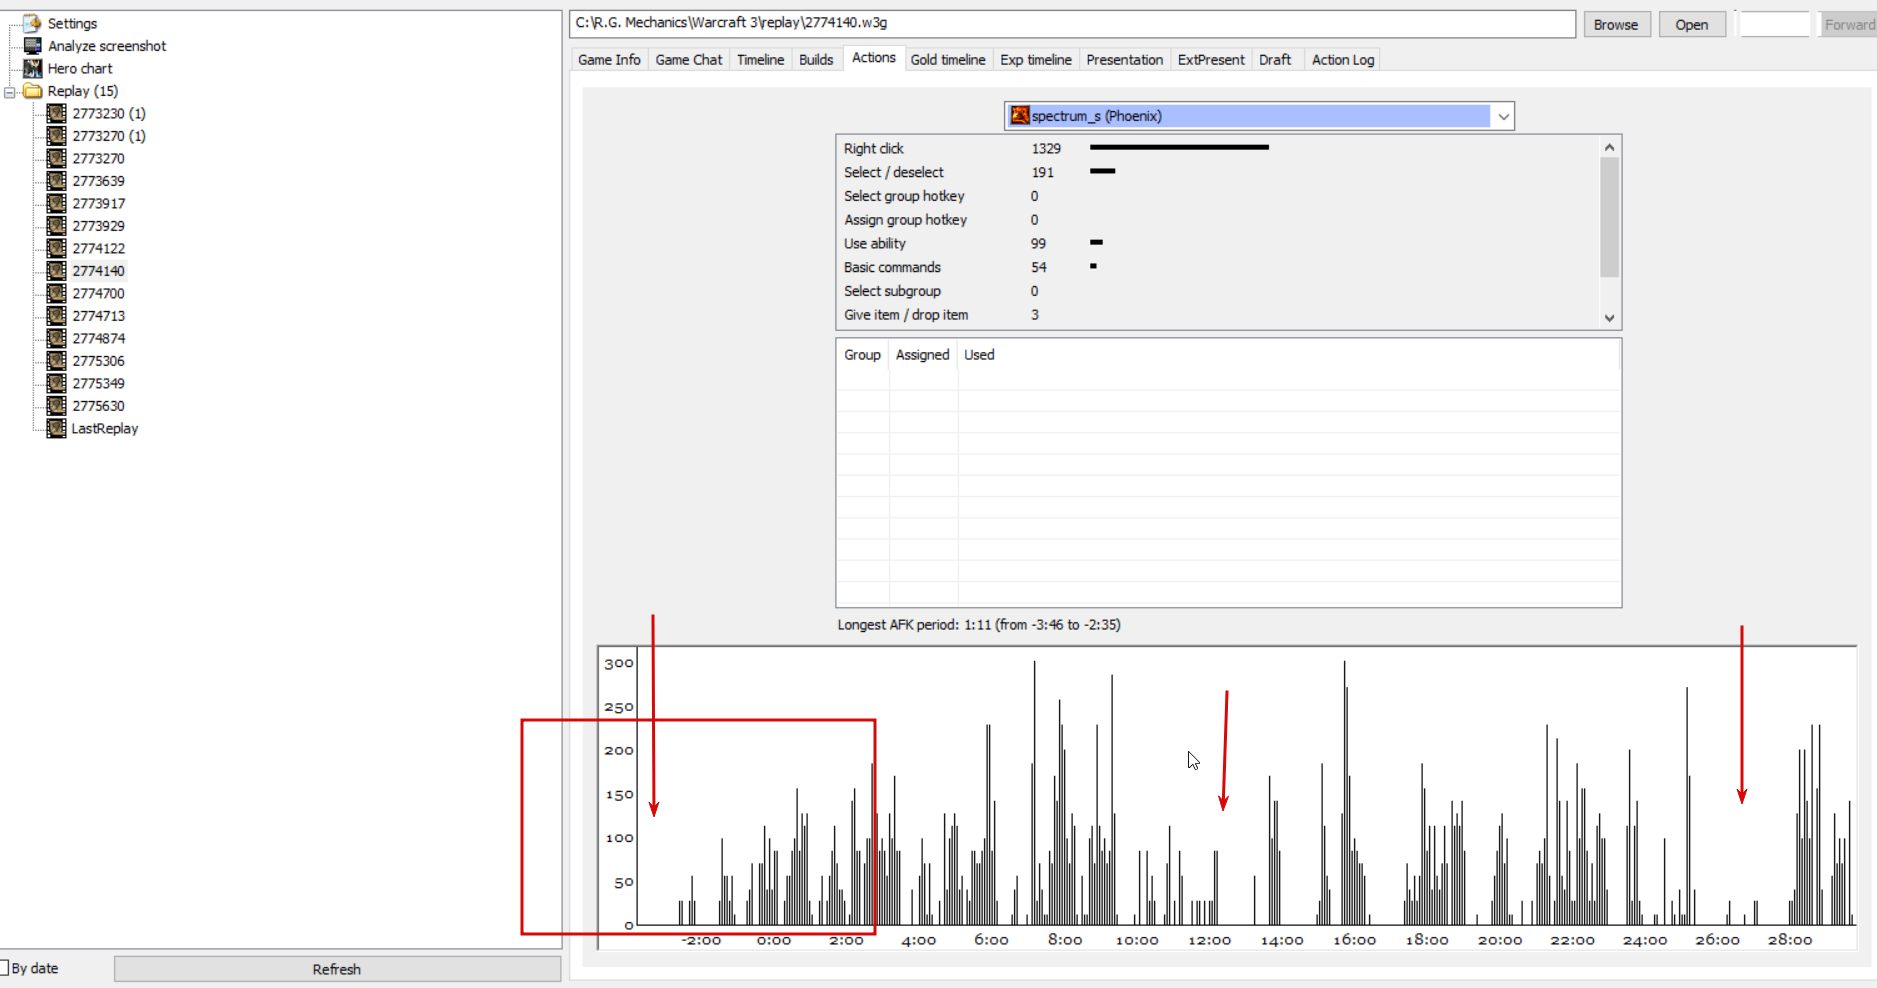Click the Phoenix hero icon in the player selector
The height and width of the screenshot is (988, 1877).
tap(1020, 116)
